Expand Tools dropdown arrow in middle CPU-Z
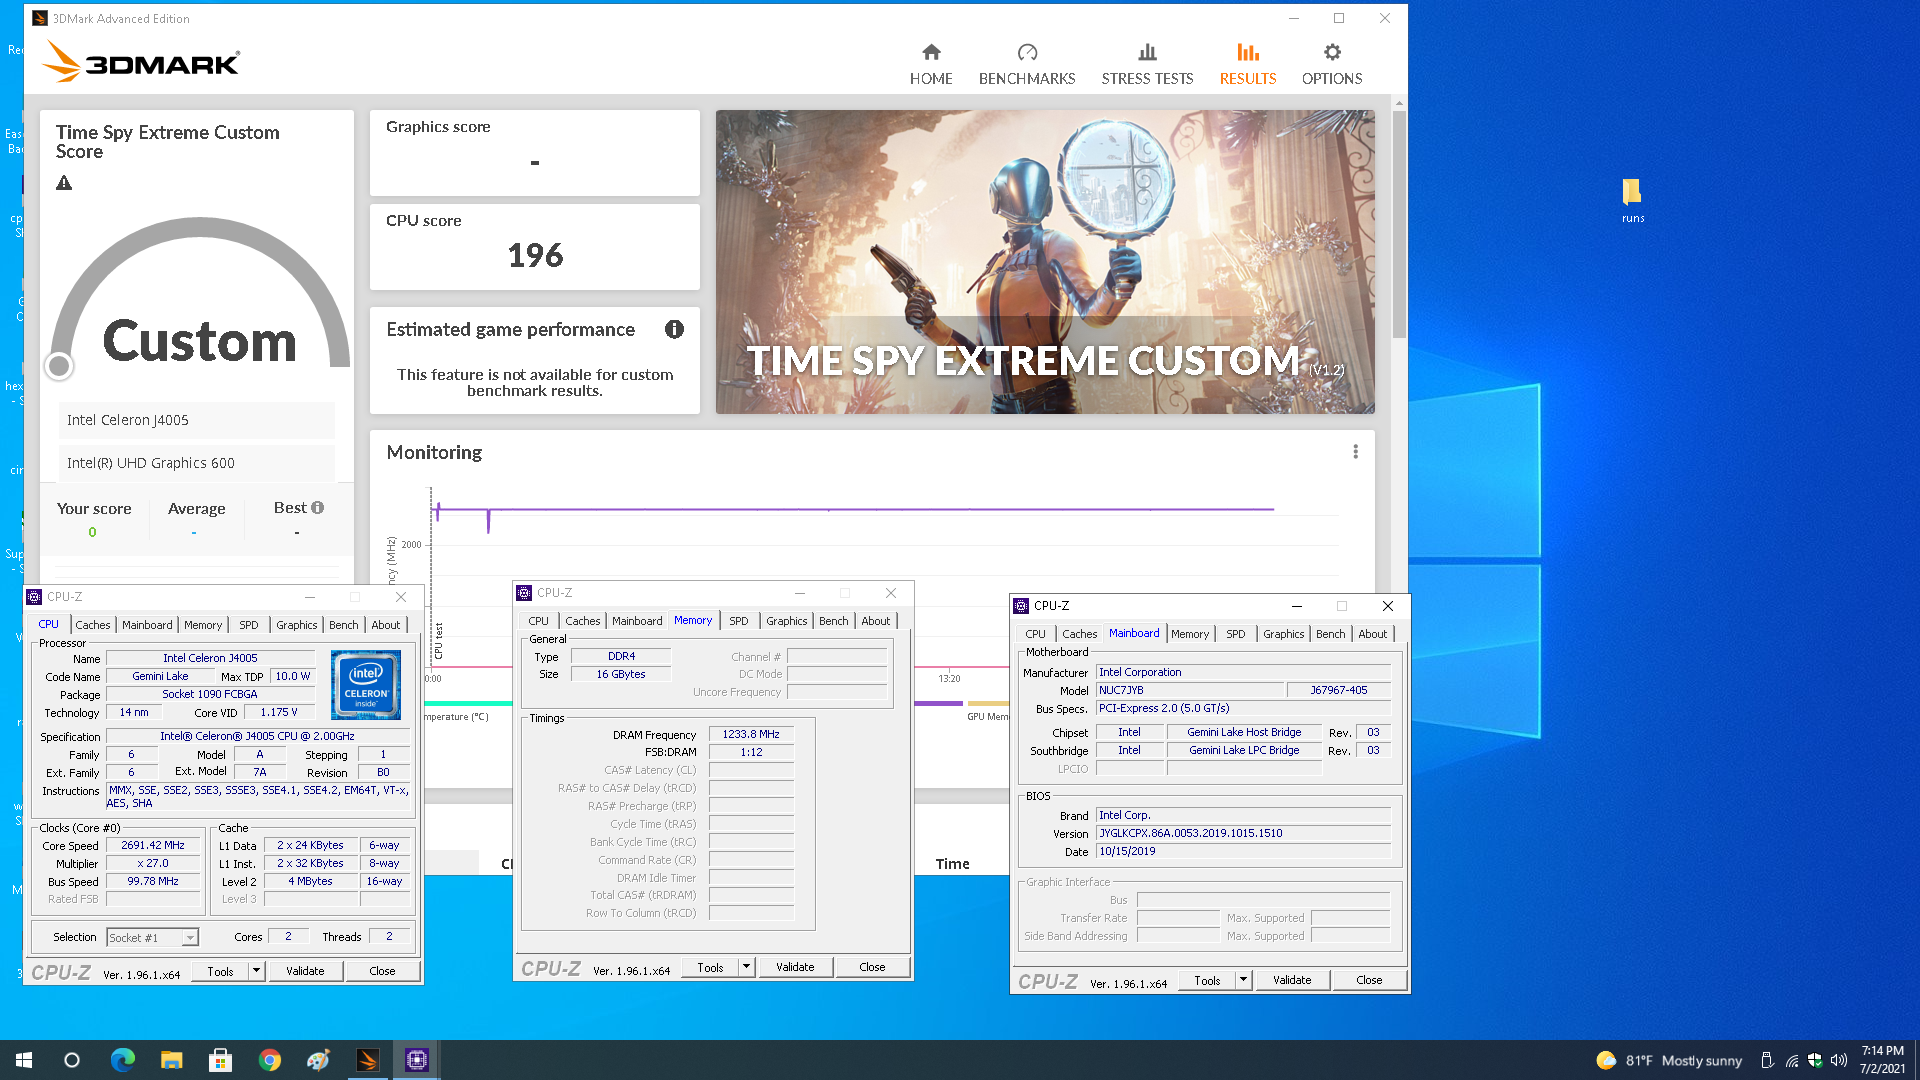 (746, 967)
